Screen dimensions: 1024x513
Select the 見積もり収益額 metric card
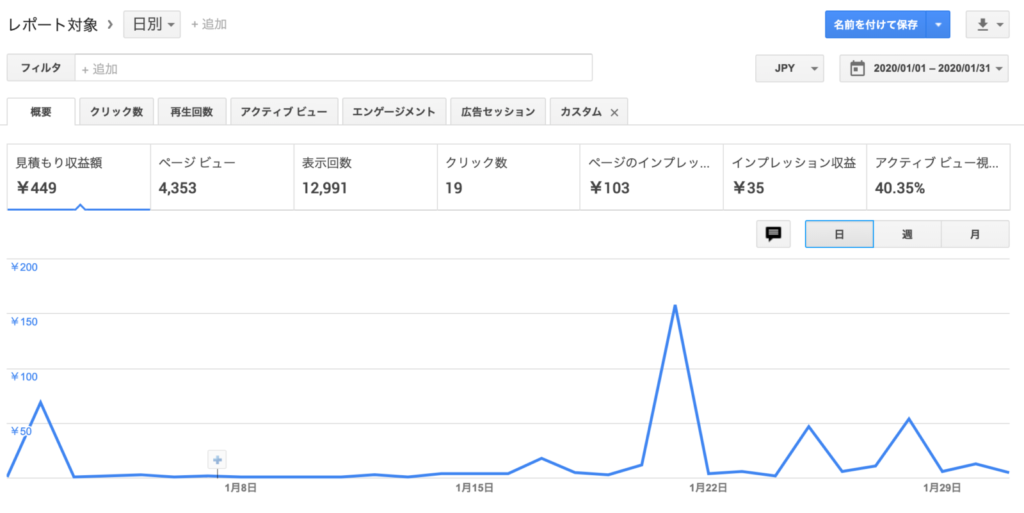coord(78,176)
